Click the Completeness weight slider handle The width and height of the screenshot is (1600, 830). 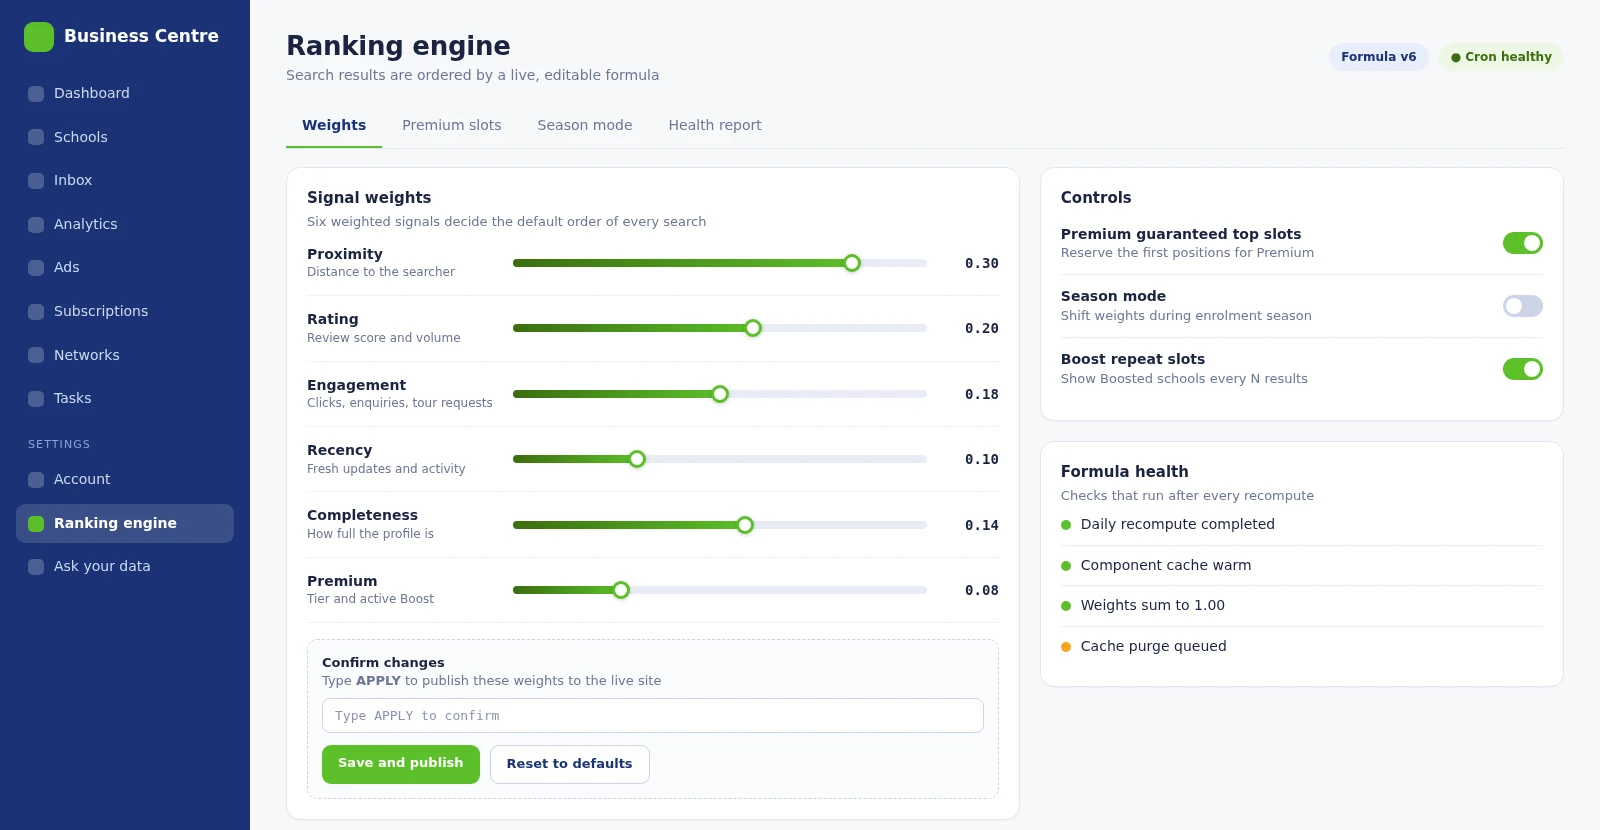click(x=745, y=525)
